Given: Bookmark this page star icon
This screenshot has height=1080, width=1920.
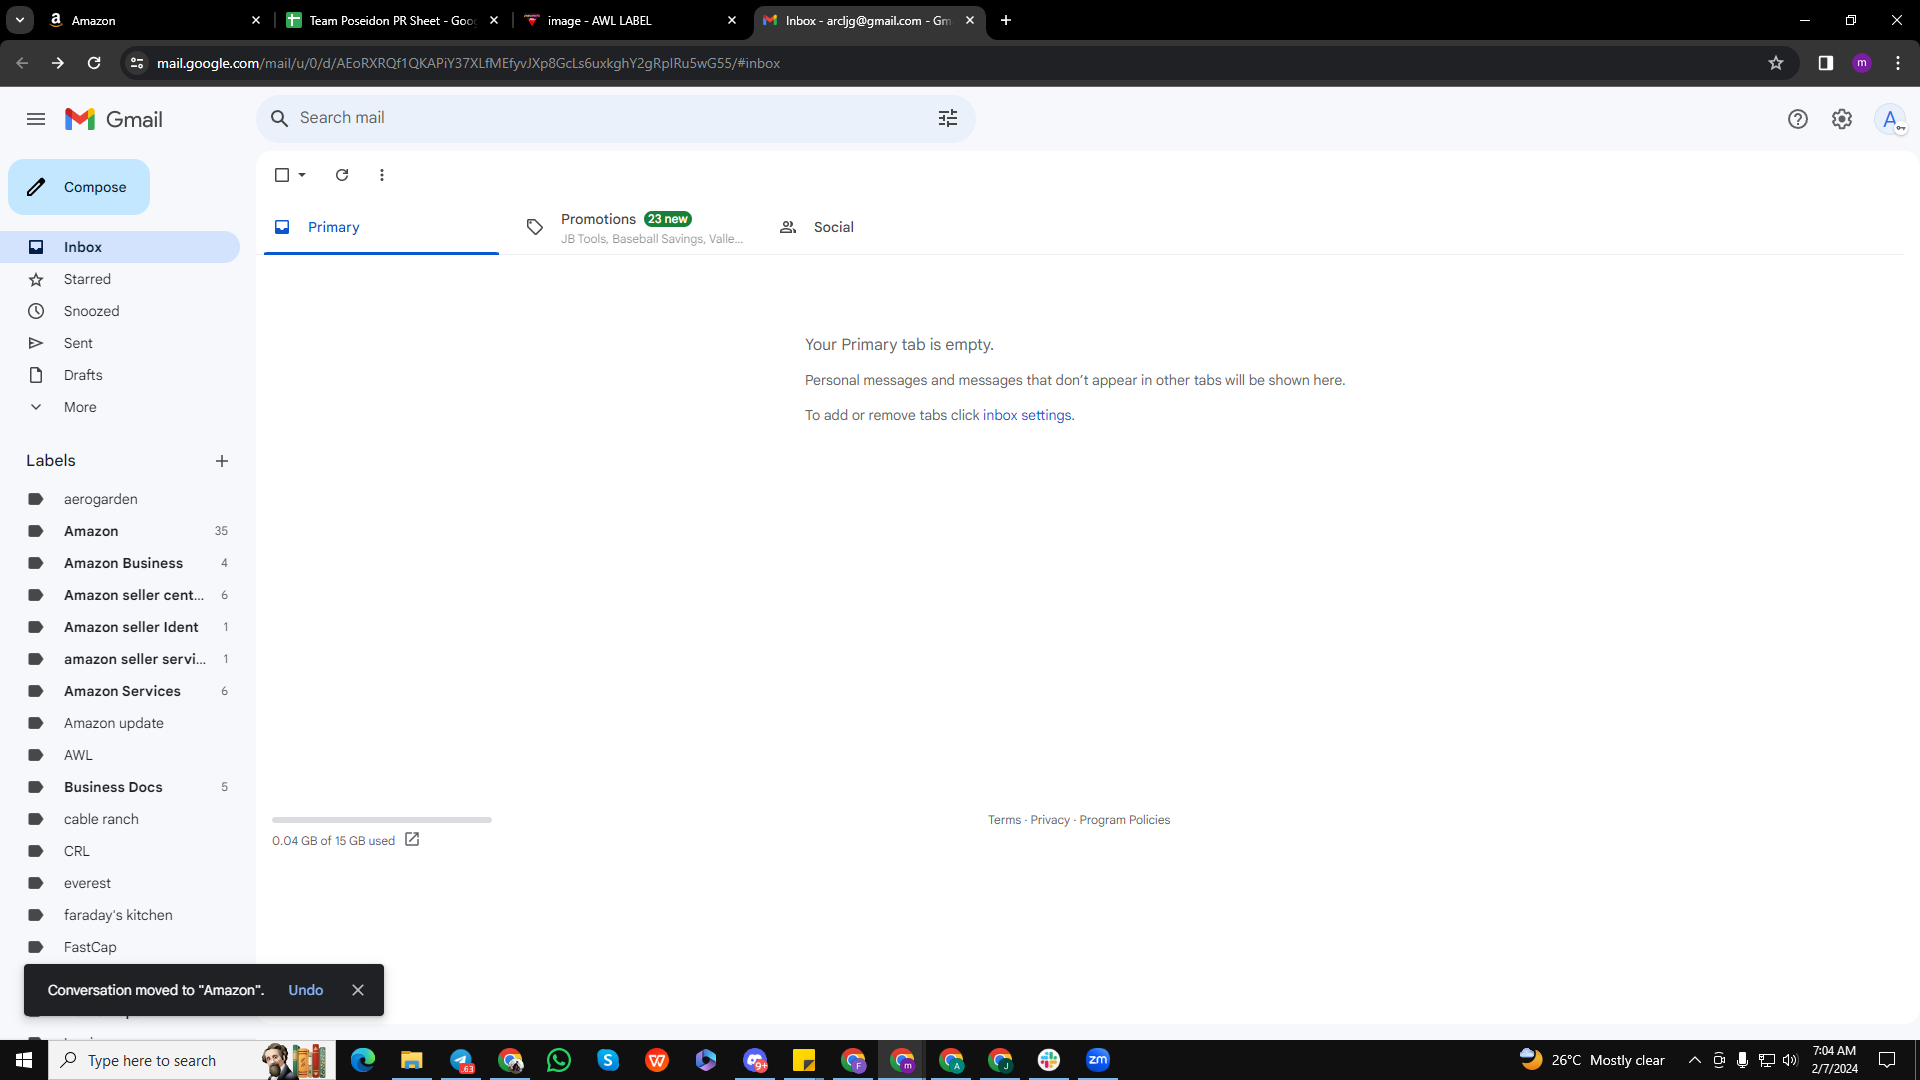Looking at the screenshot, I should click(1776, 63).
